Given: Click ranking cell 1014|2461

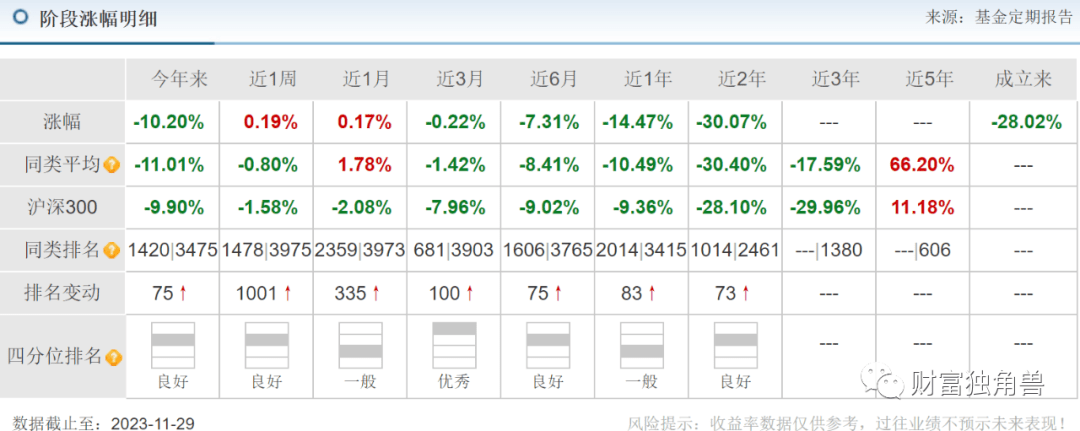Looking at the screenshot, I should [x=736, y=251].
